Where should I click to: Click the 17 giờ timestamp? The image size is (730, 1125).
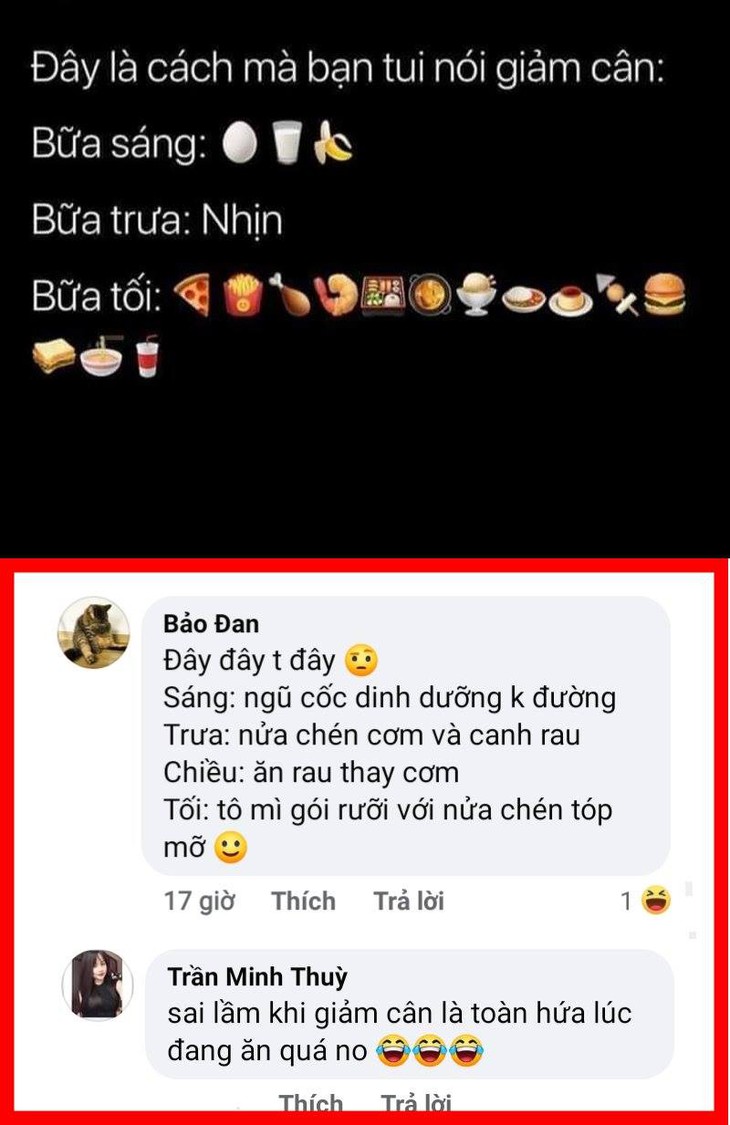coord(200,900)
